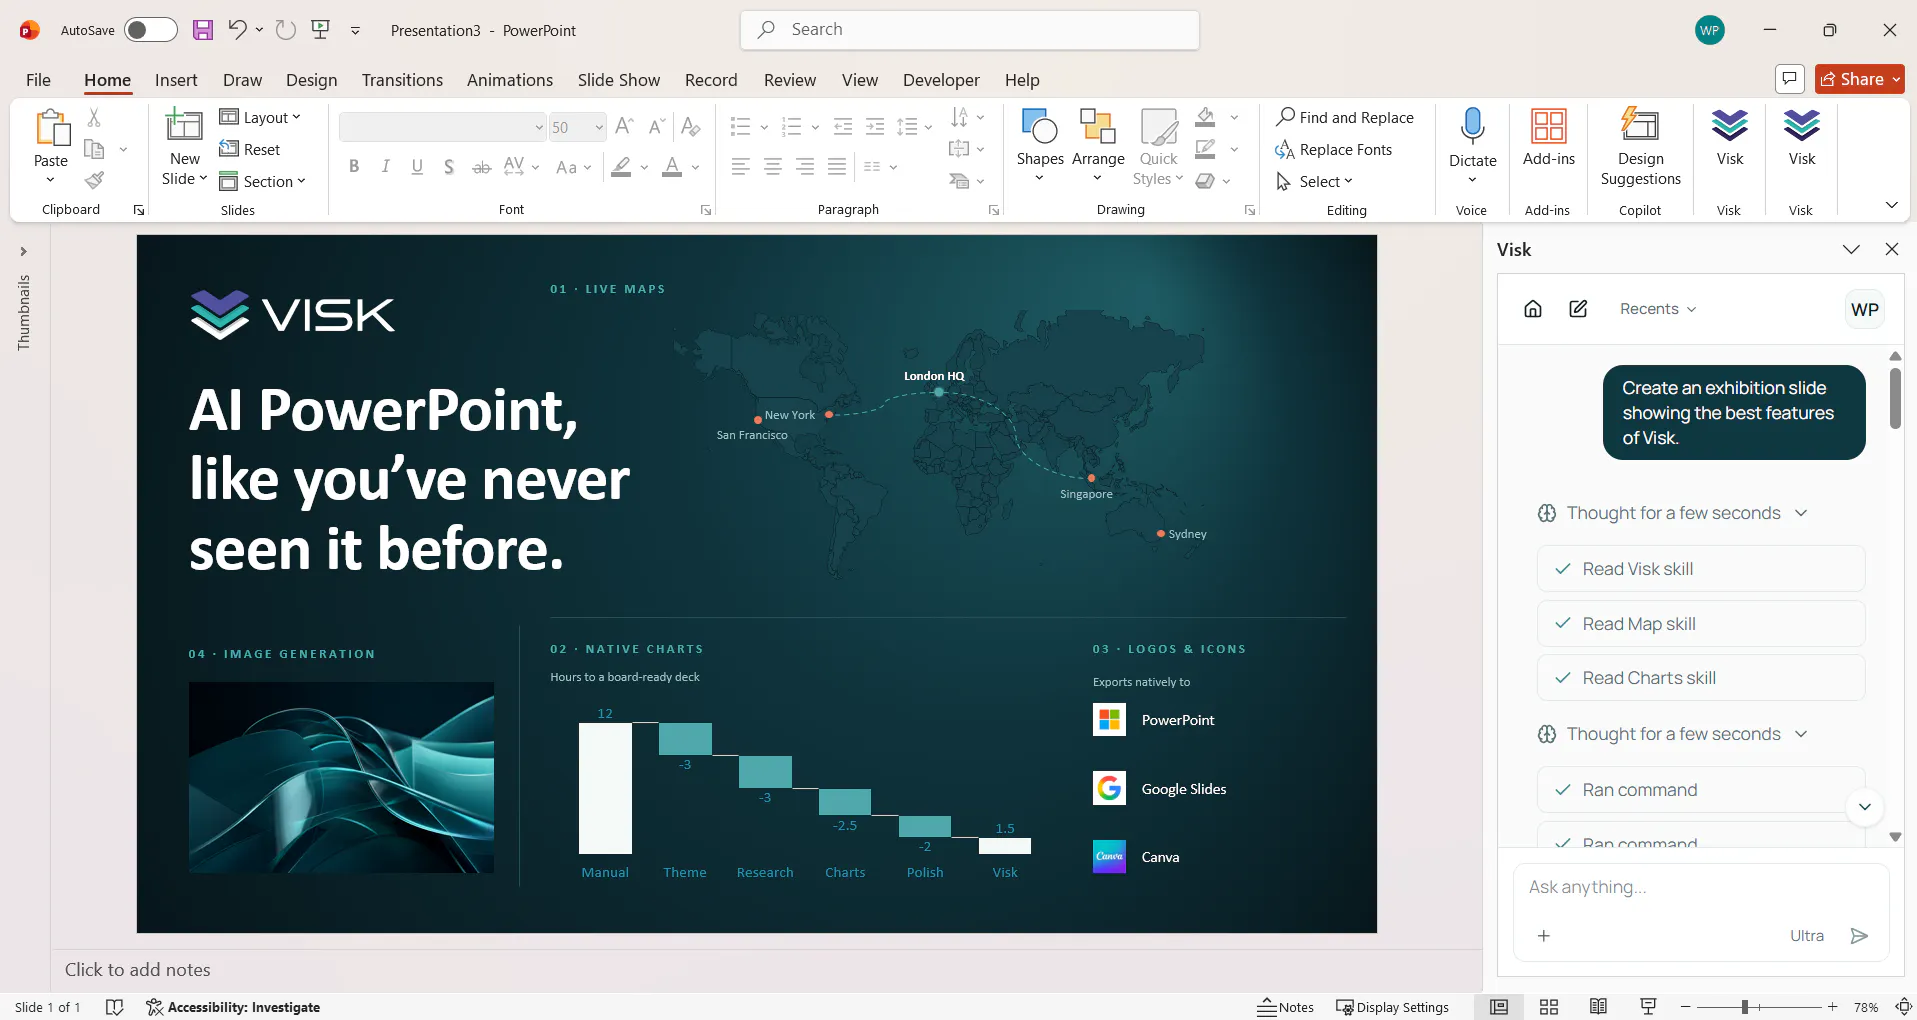Open the Arrange options
This screenshot has height=1020, width=1917.
pyautogui.click(x=1098, y=147)
